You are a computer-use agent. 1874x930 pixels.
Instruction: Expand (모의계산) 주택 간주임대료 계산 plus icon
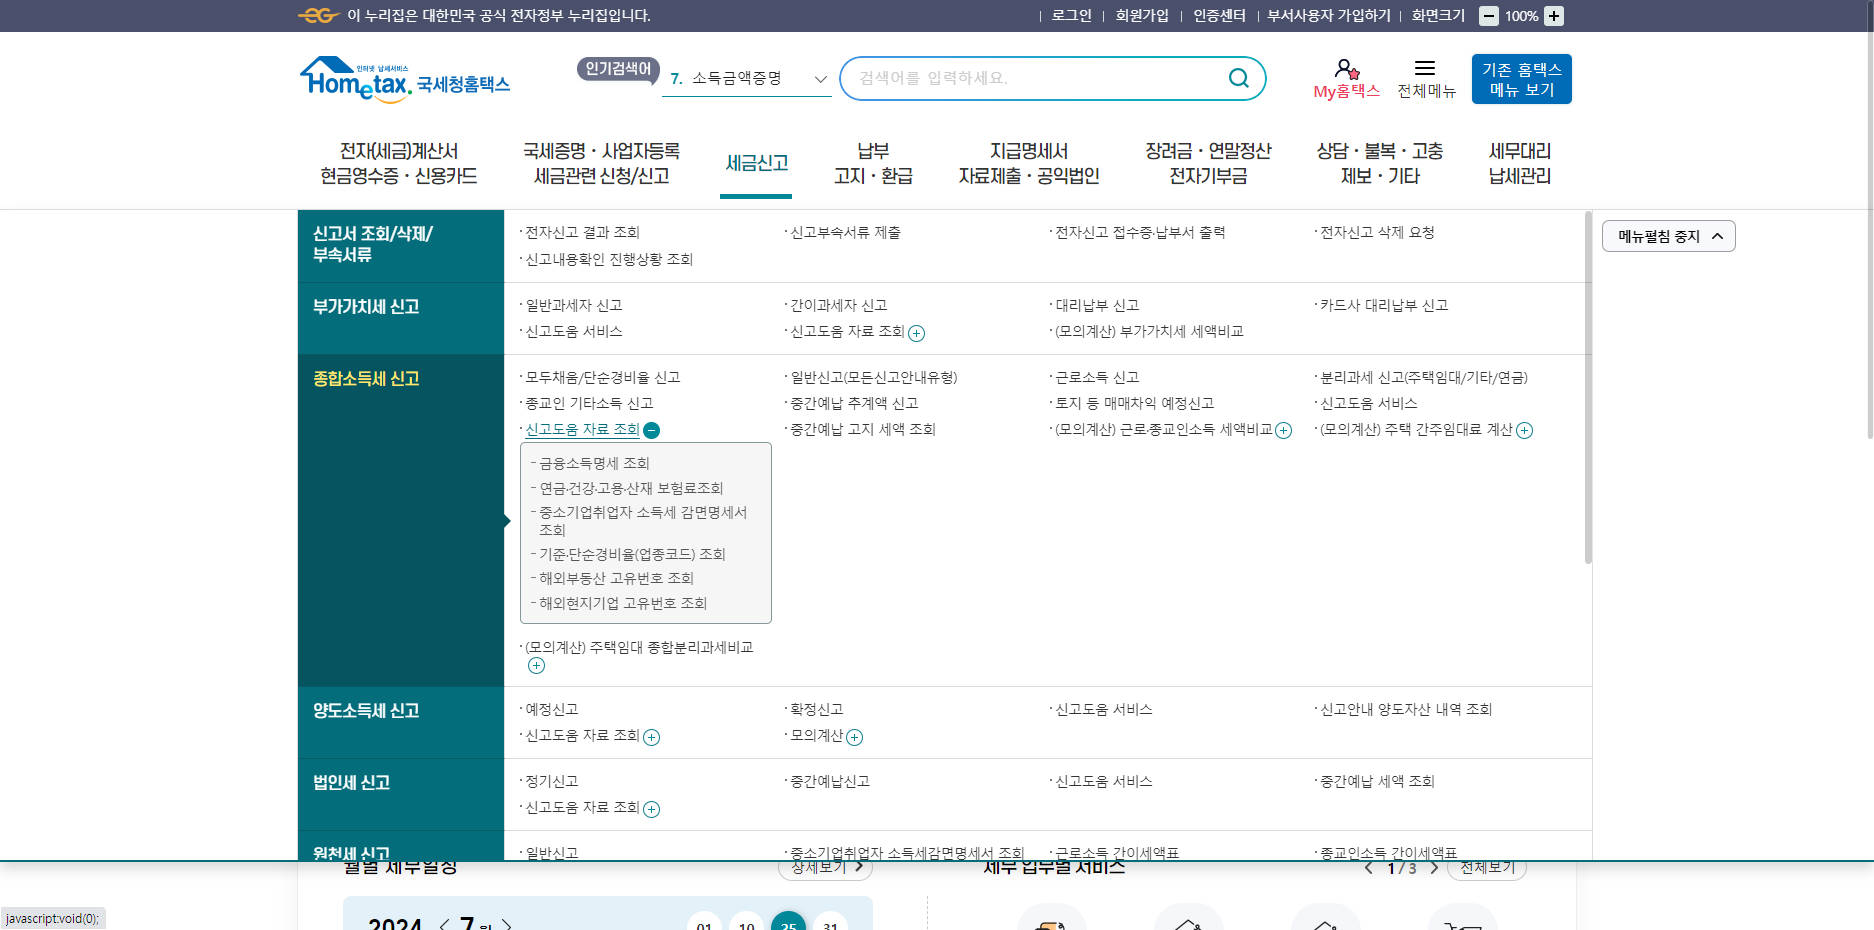click(x=1525, y=431)
